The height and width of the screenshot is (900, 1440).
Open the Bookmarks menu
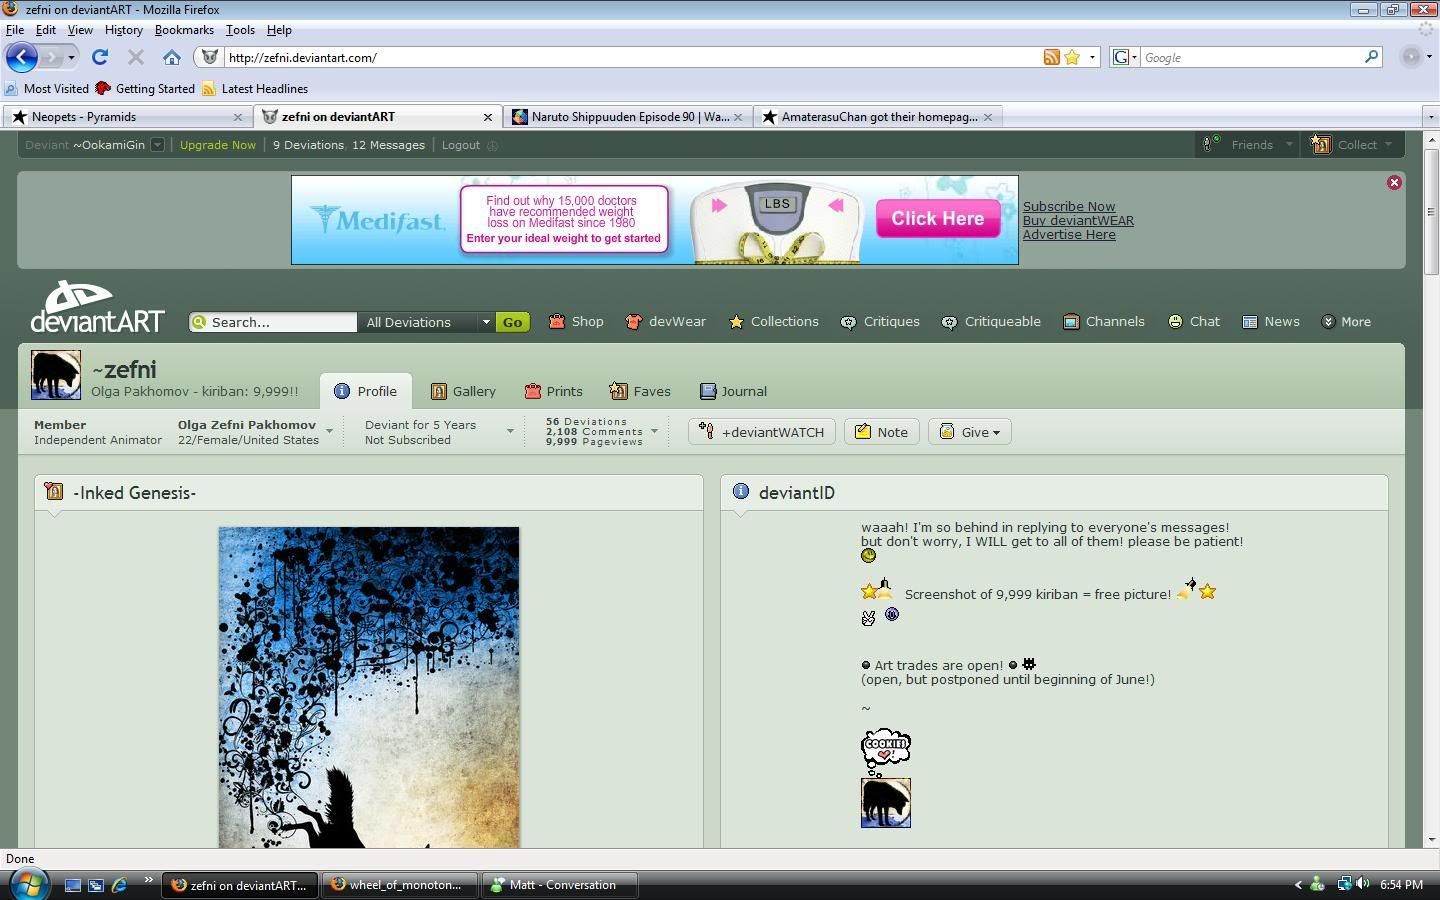click(184, 30)
